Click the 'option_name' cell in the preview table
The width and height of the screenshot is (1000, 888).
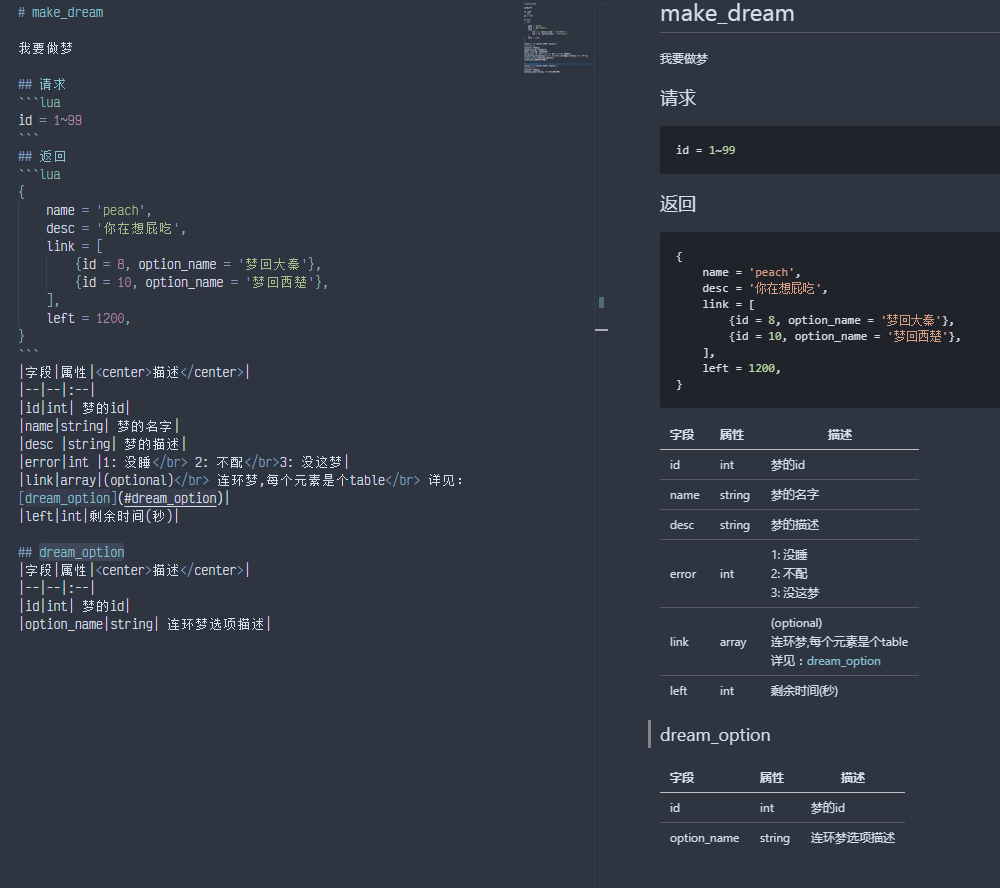[704, 838]
